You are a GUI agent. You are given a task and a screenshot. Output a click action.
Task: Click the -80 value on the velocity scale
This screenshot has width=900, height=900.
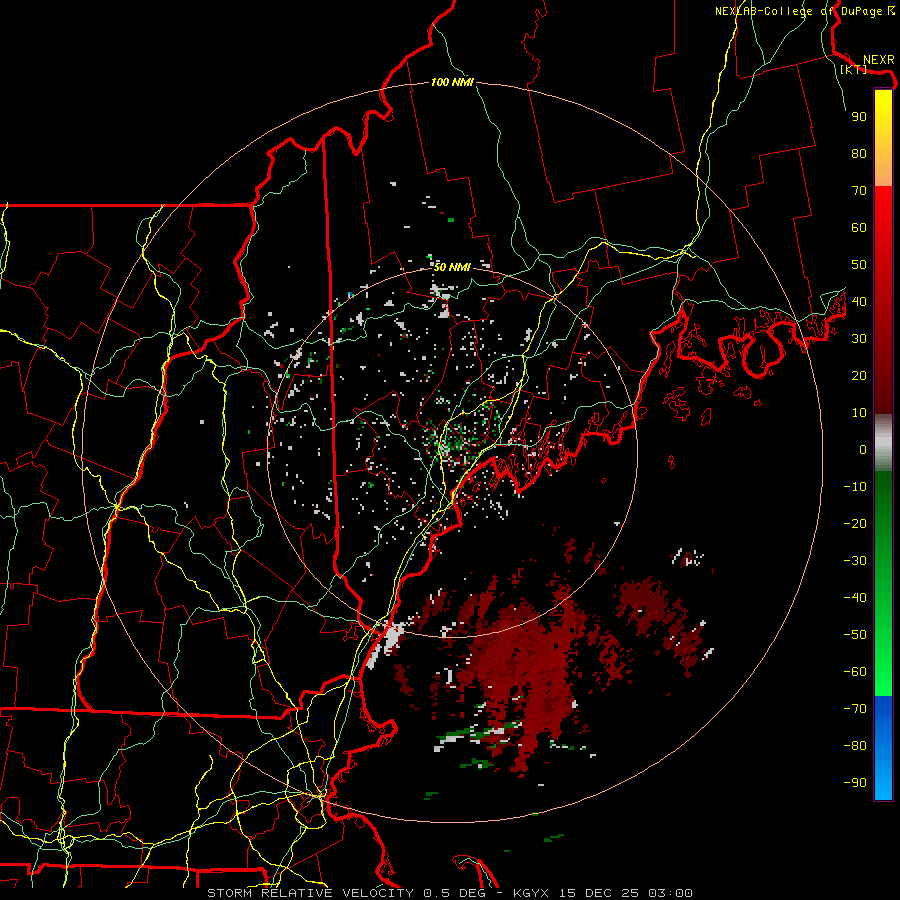[x=855, y=746]
